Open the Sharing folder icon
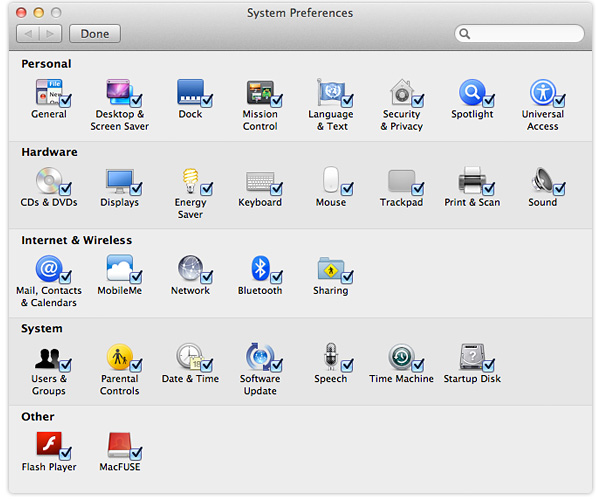 (331, 268)
